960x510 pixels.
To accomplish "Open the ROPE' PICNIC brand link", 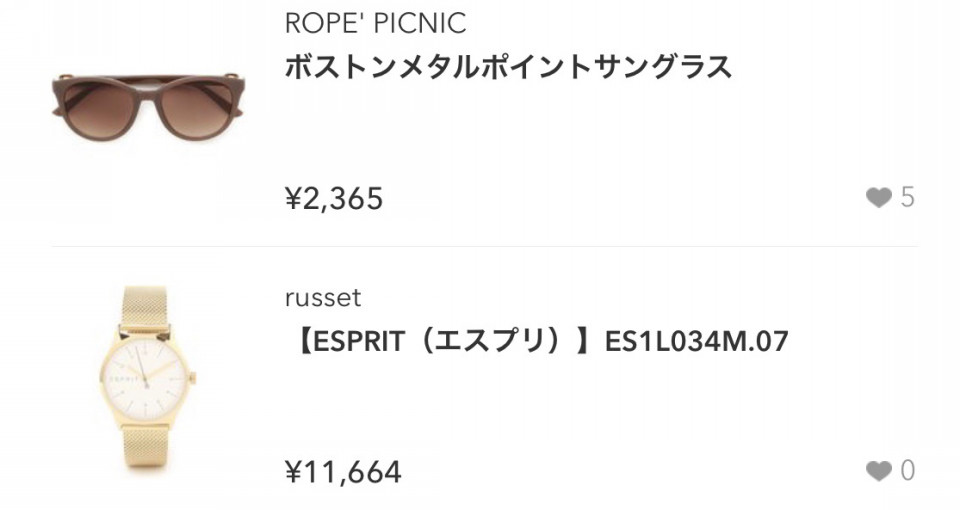I will click(375, 24).
